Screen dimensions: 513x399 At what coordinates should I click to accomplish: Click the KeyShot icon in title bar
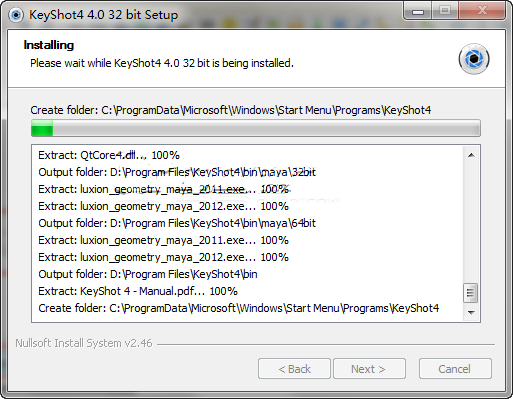pyautogui.click(x=16, y=15)
